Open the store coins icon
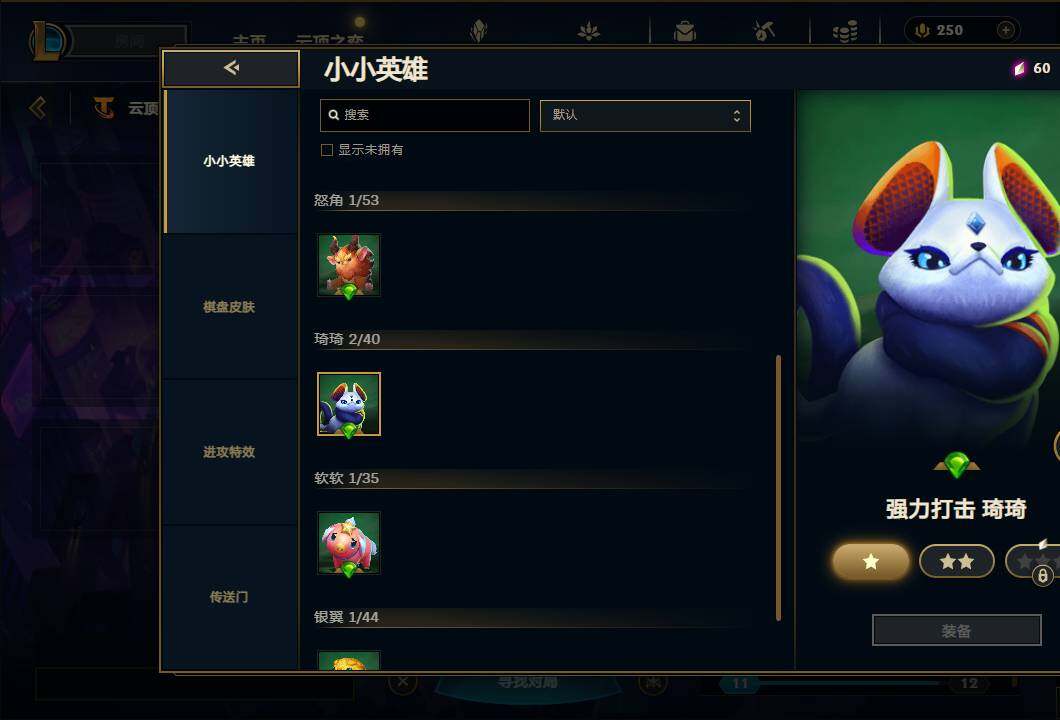1060x720 pixels. pyautogui.click(x=844, y=30)
